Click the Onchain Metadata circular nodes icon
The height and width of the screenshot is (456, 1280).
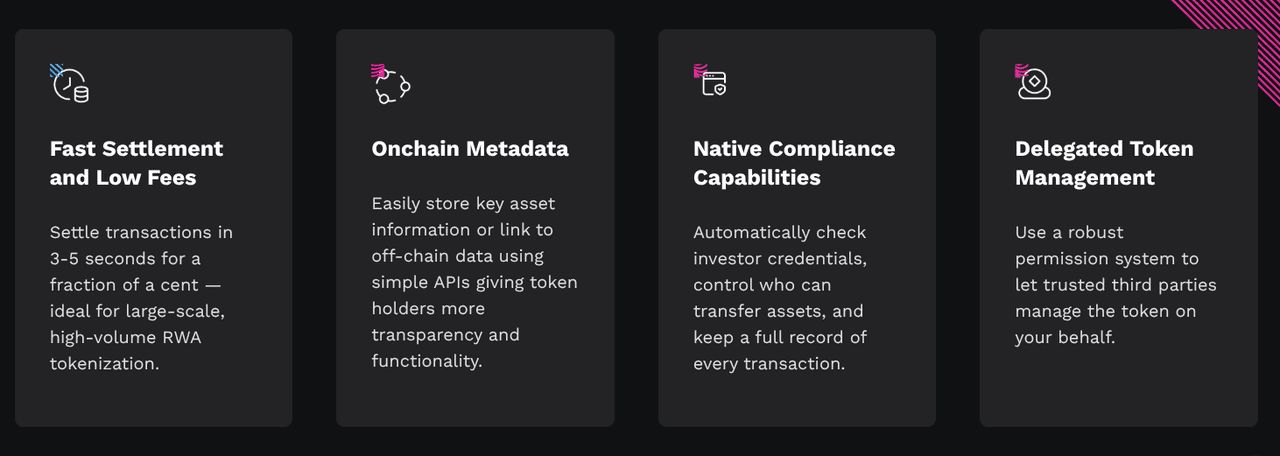coord(391,85)
